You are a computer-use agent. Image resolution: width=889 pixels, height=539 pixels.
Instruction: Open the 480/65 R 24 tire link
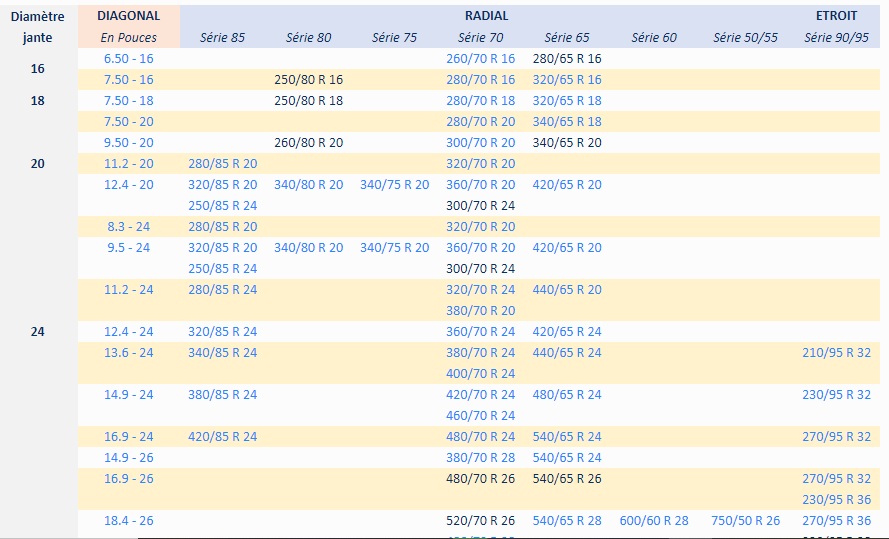567,395
